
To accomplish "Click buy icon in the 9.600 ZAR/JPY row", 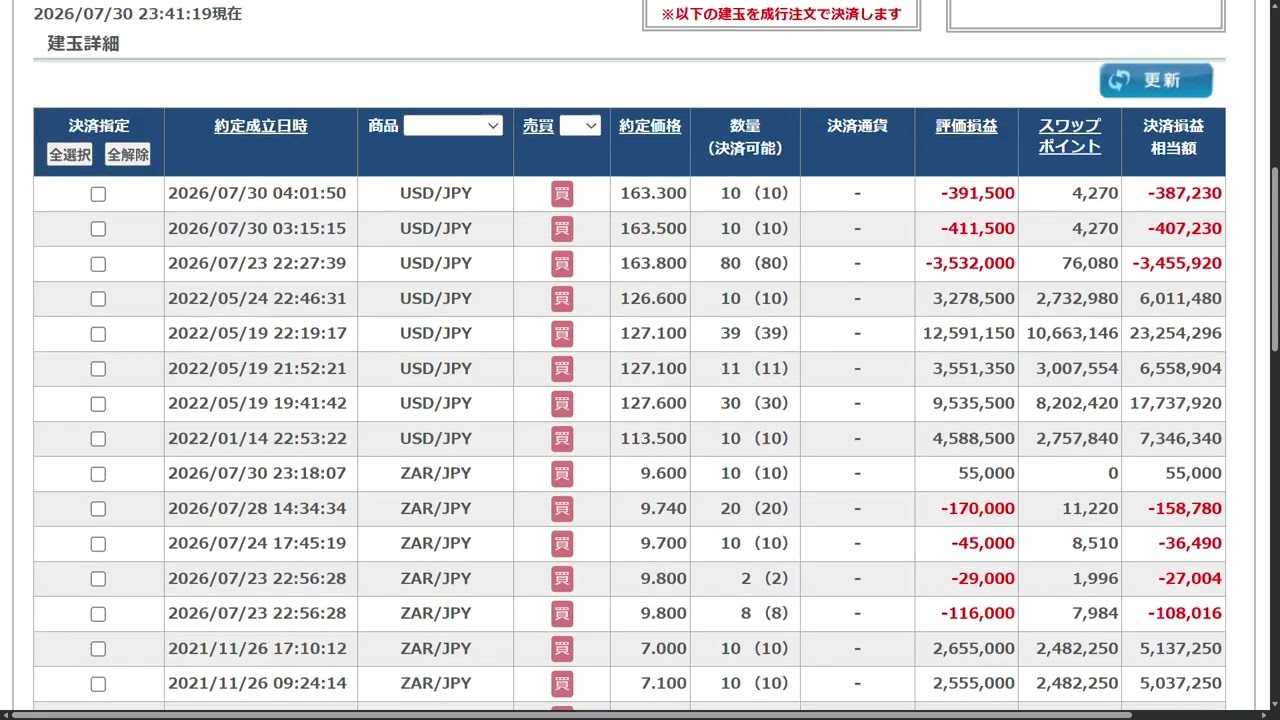I will (562, 474).
